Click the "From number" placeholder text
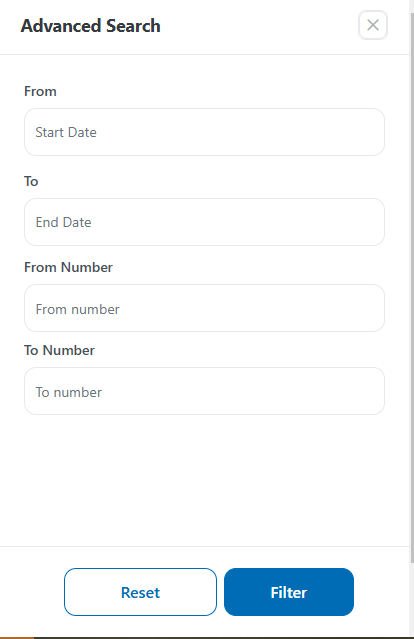 pyautogui.click(x=77, y=309)
